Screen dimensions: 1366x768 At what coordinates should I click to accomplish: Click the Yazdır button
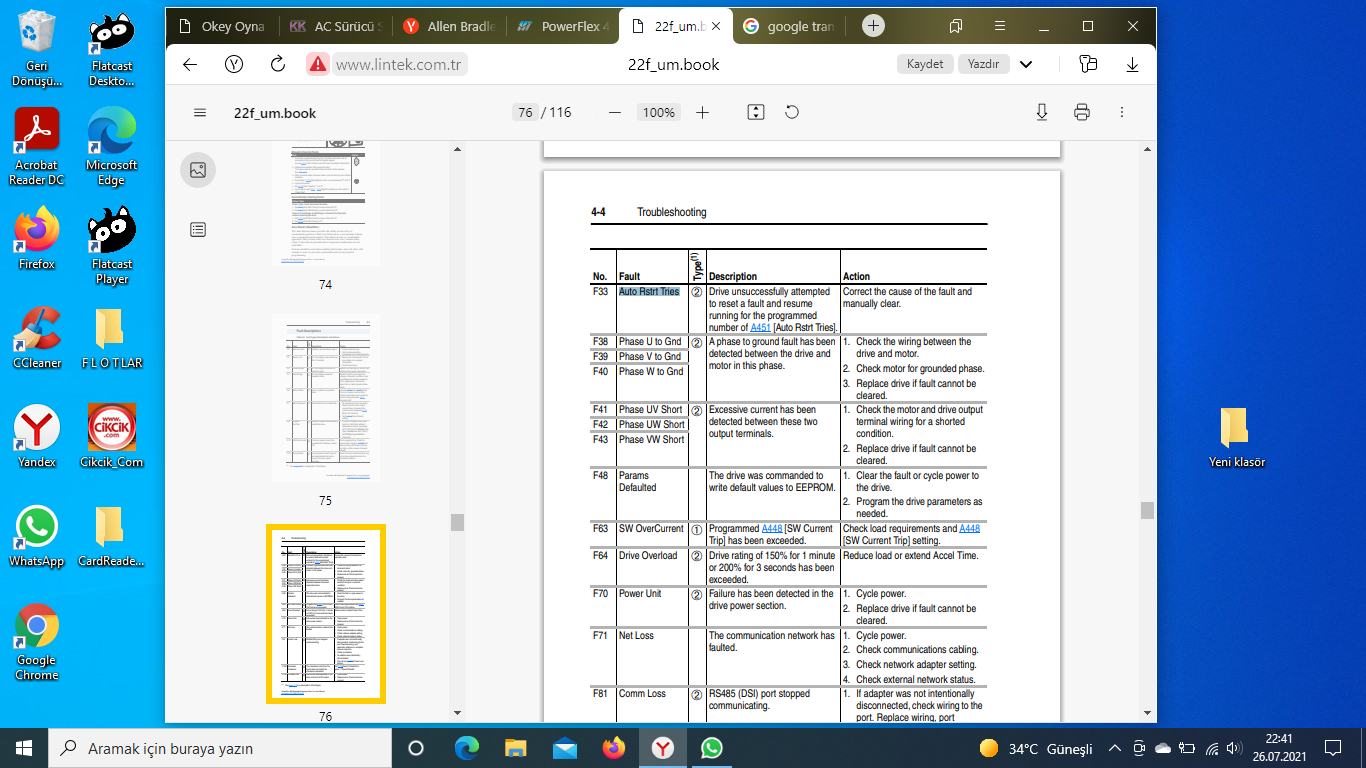coord(984,64)
